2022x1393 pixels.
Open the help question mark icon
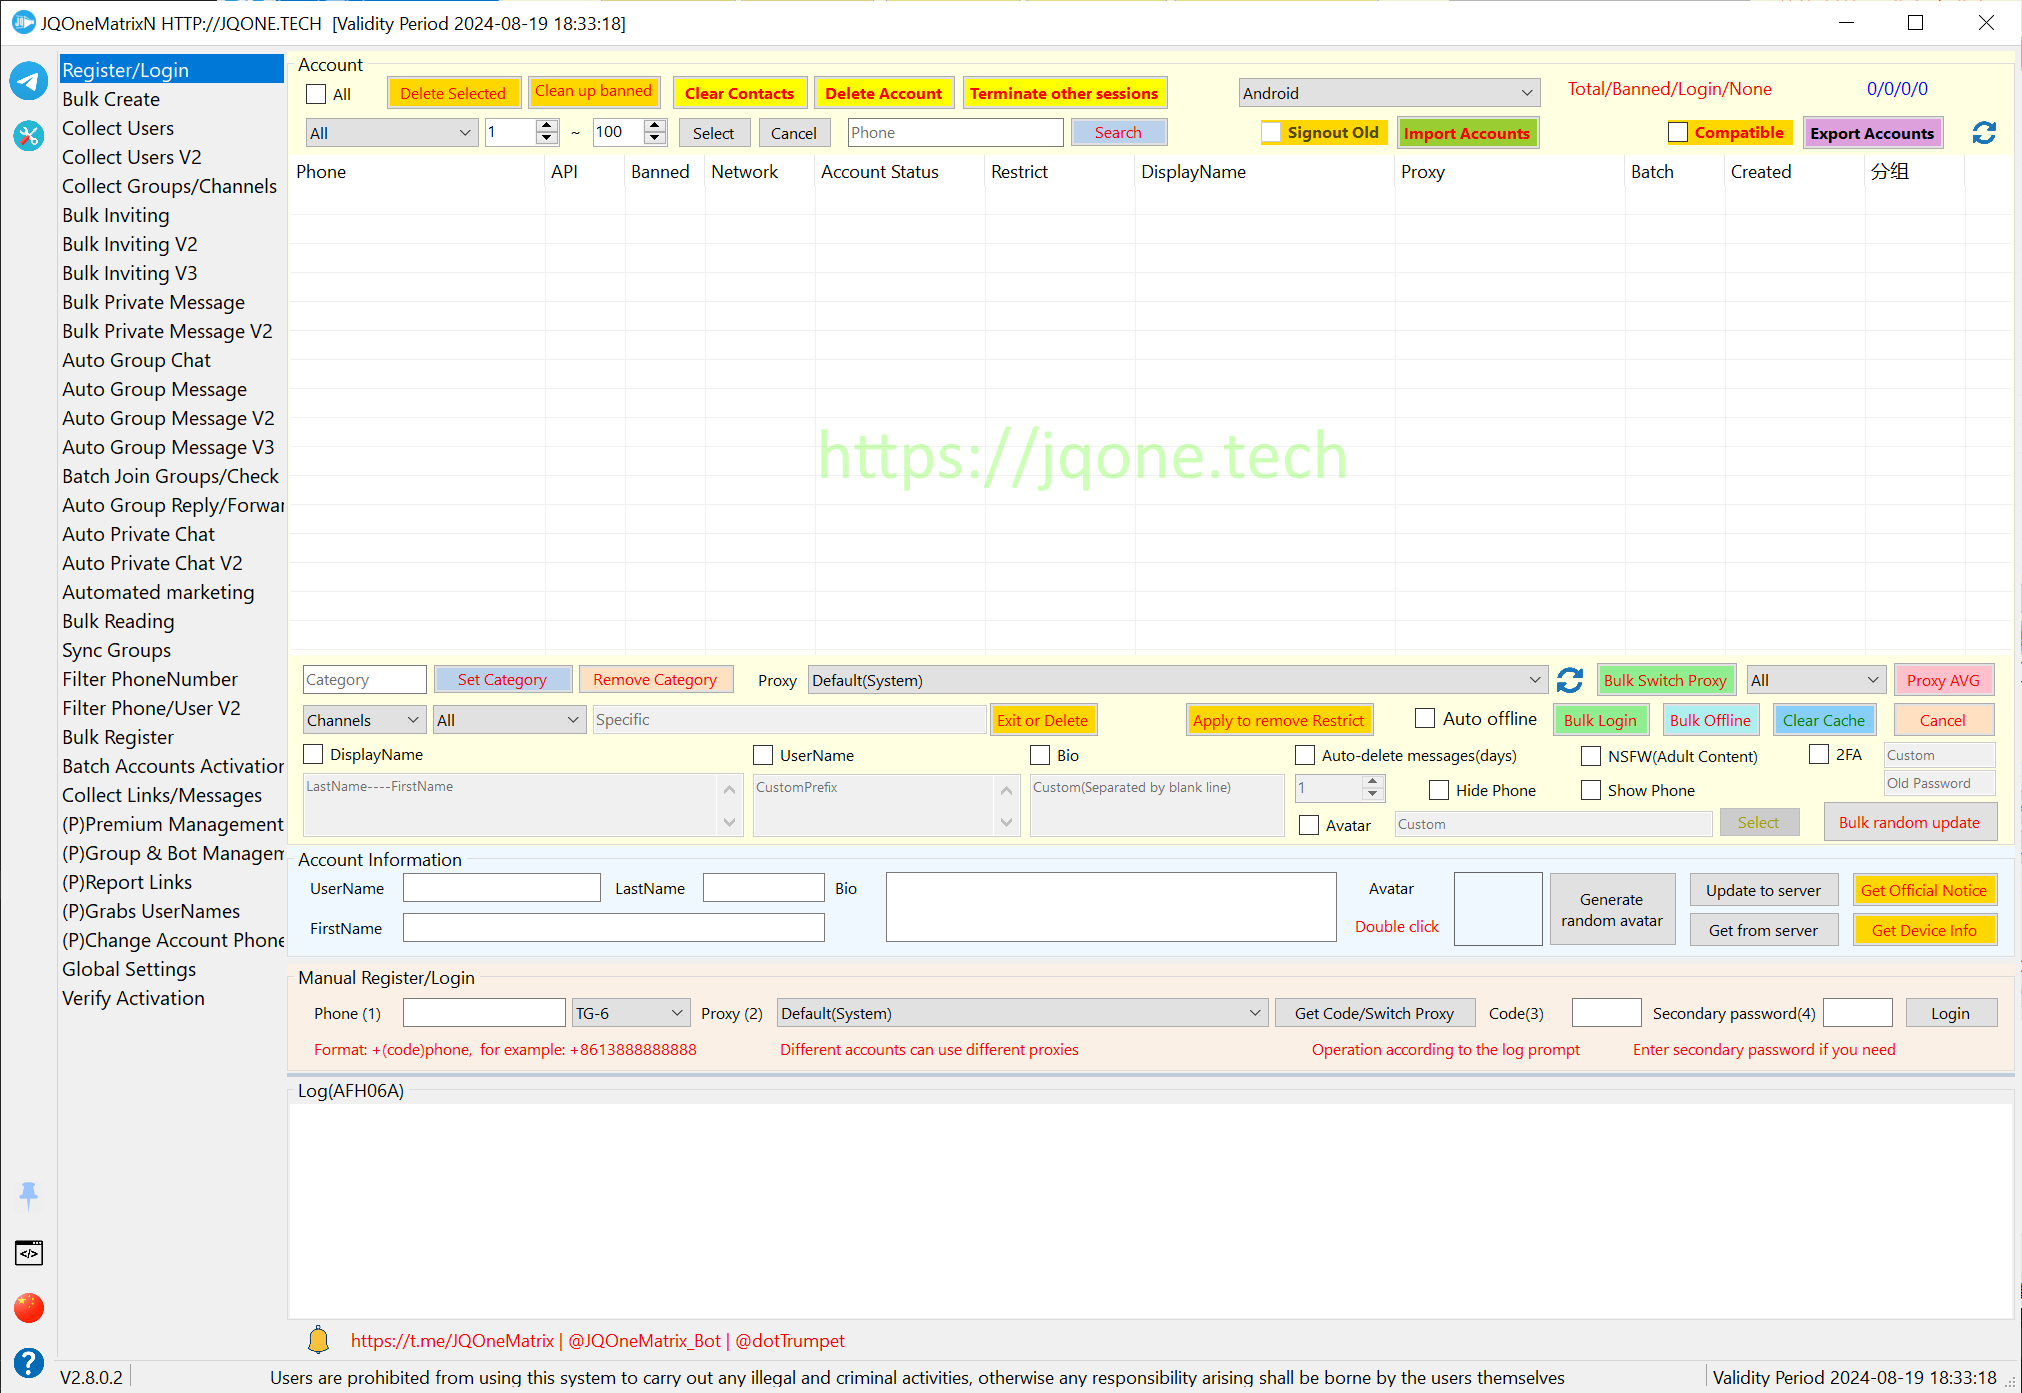(x=29, y=1362)
